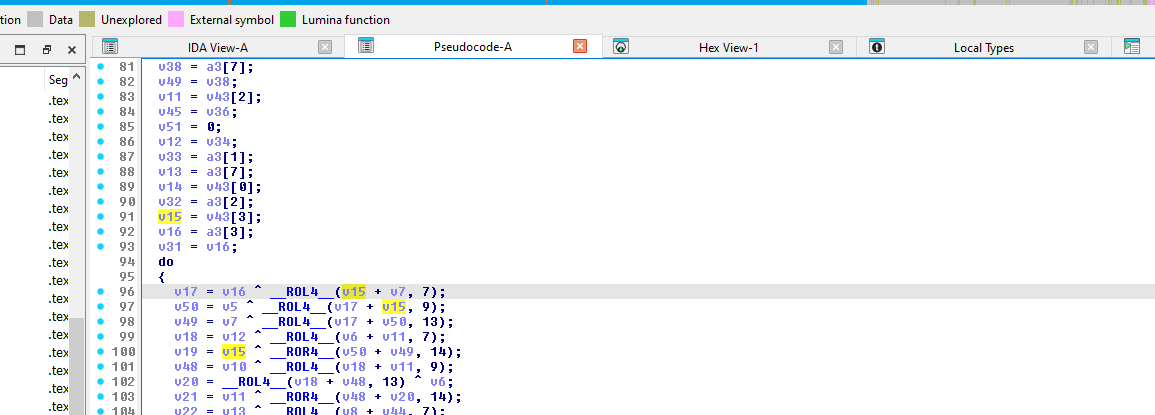This screenshot has height=415, width=1155.
Task: Click the rightmost partially visible tab icon
Action: (1132, 47)
